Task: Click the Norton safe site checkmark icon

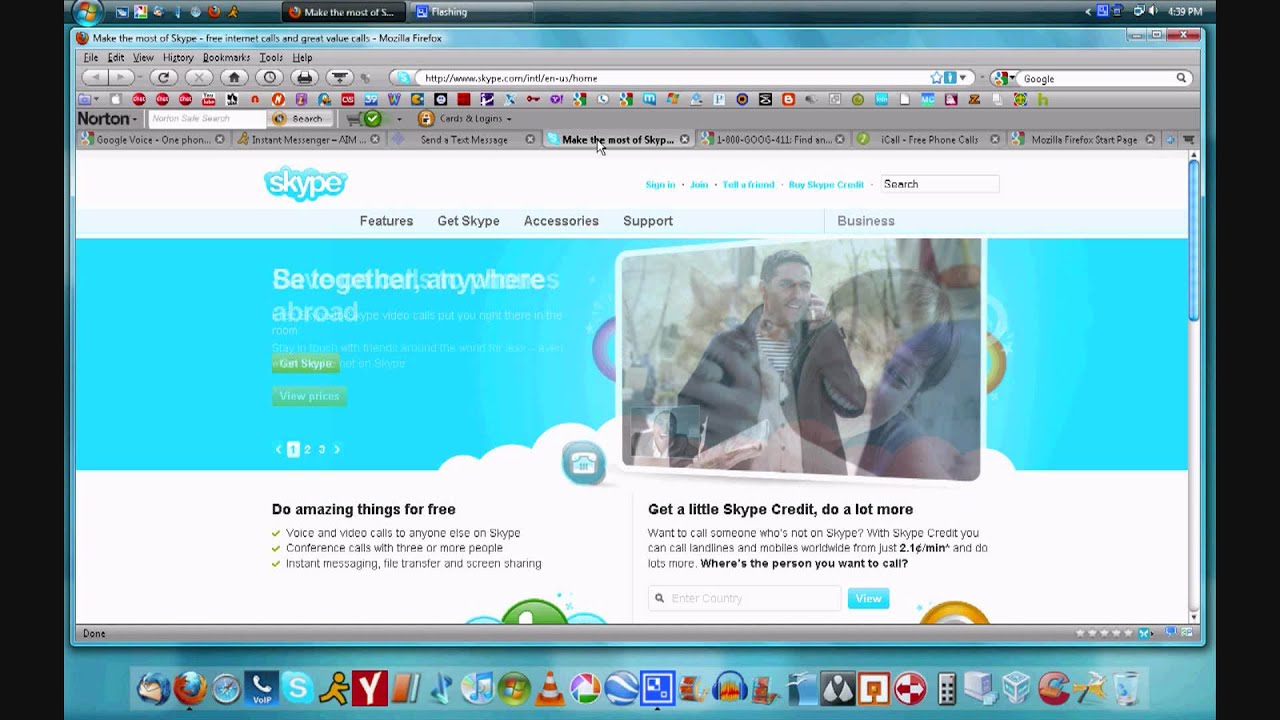Action: (373, 119)
